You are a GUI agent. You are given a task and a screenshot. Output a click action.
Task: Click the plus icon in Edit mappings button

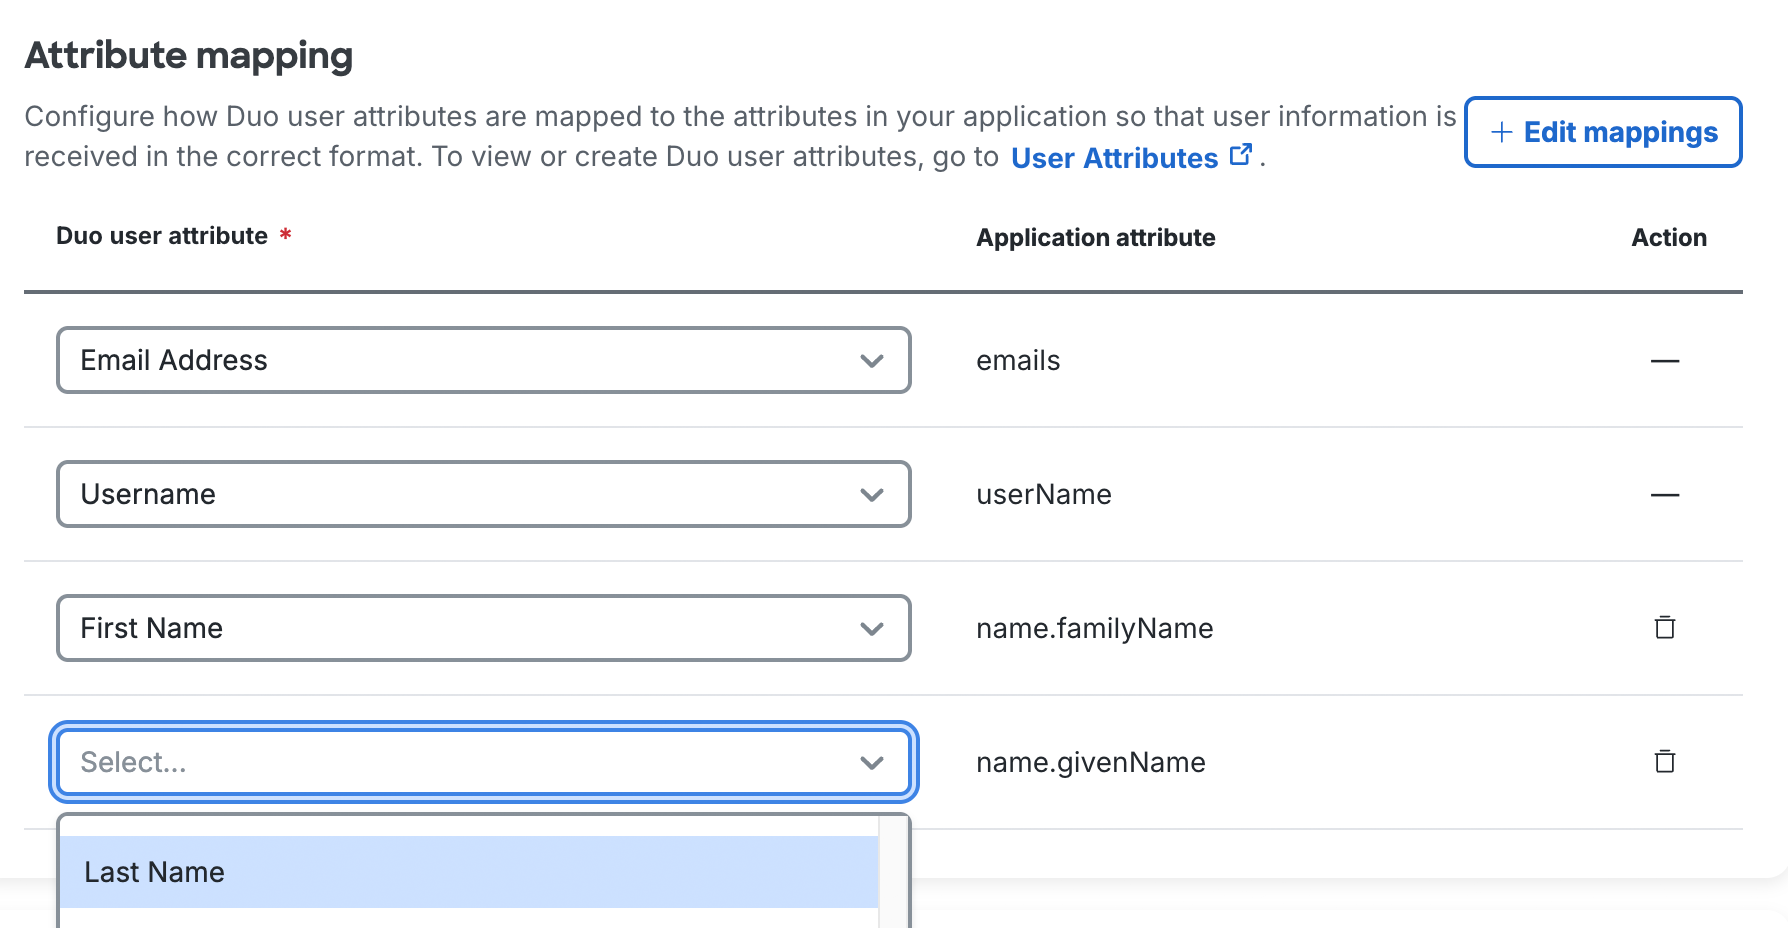click(x=1500, y=132)
